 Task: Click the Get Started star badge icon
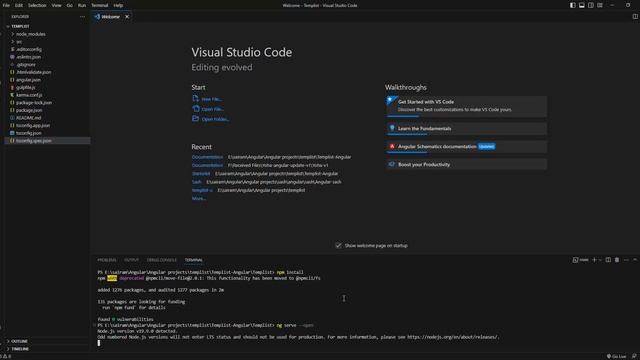tap(391, 100)
